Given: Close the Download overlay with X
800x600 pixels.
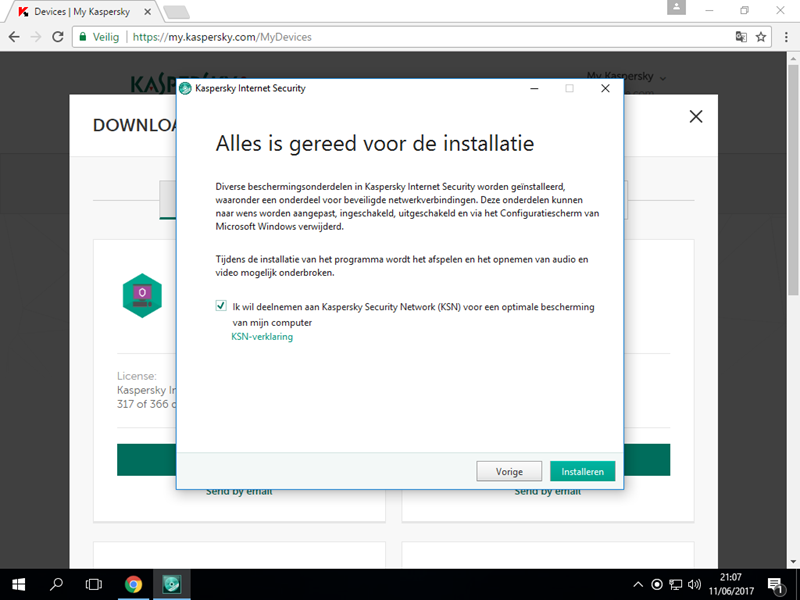Looking at the screenshot, I should (x=696, y=117).
